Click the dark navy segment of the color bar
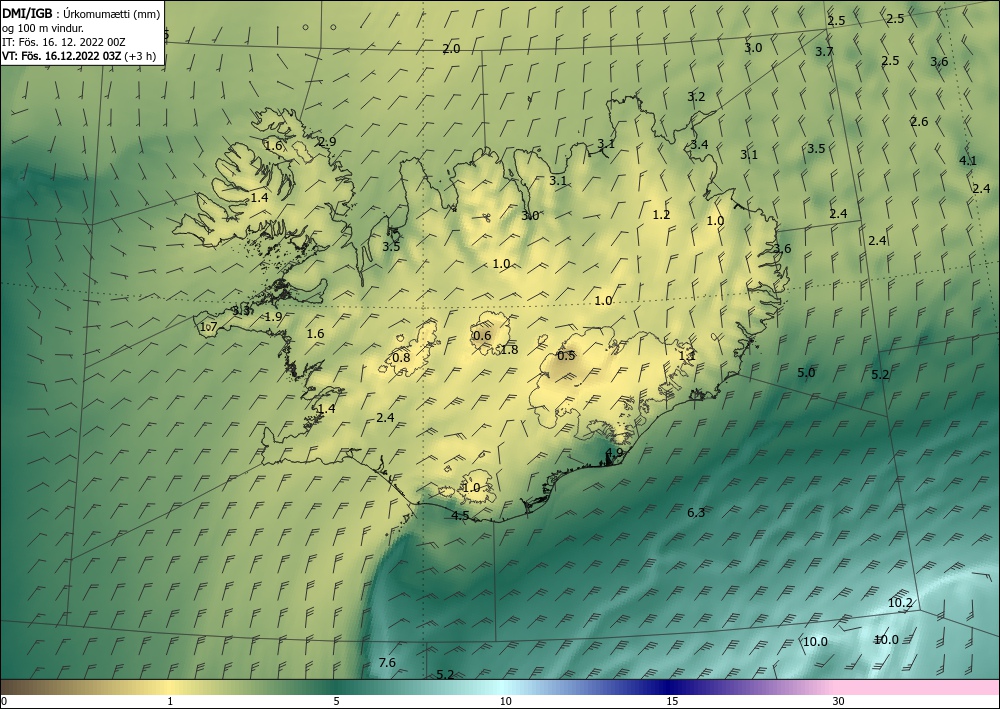Image resolution: width=1000 pixels, height=709 pixels. click(666, 687)
